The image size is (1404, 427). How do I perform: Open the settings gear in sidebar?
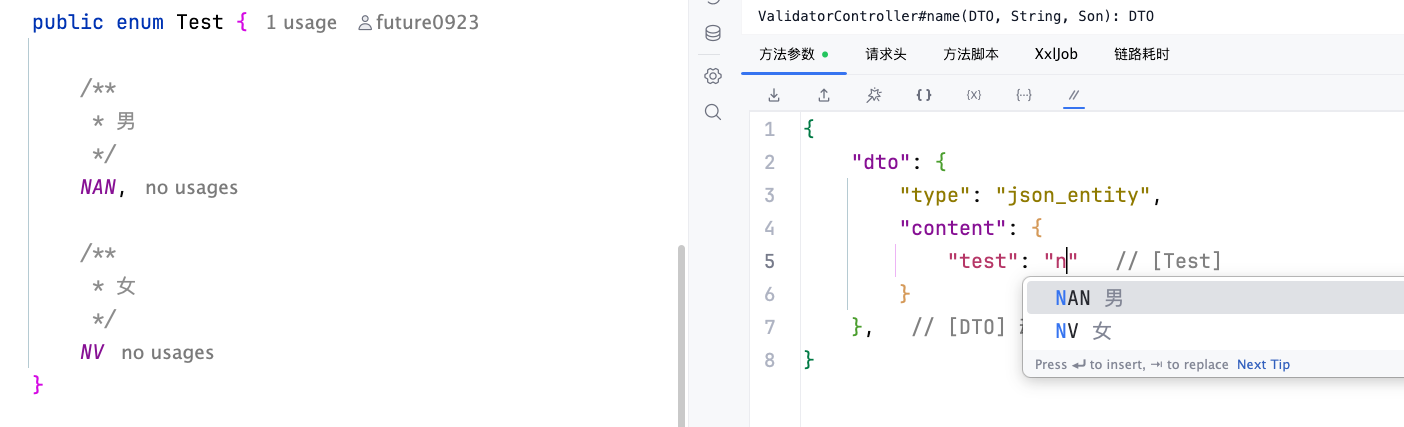713,76
